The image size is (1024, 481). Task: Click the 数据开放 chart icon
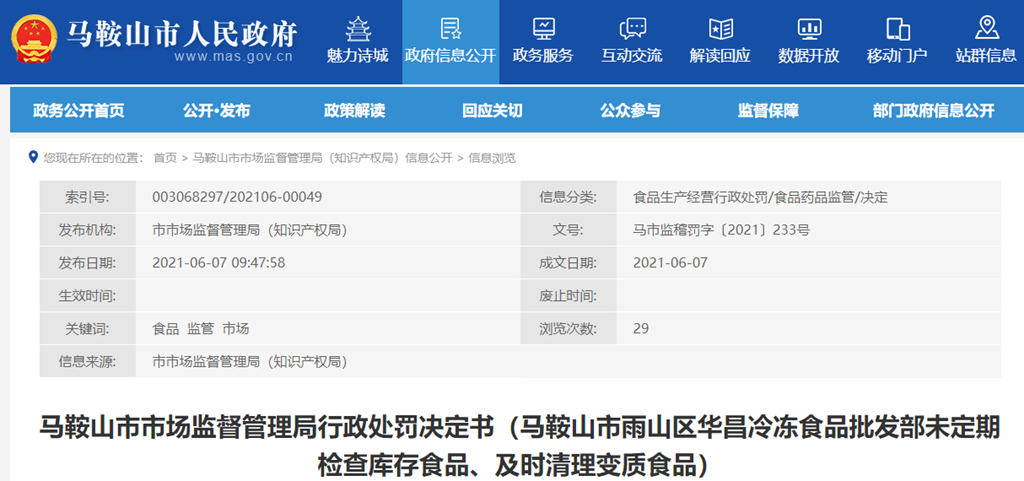point(808,27)
